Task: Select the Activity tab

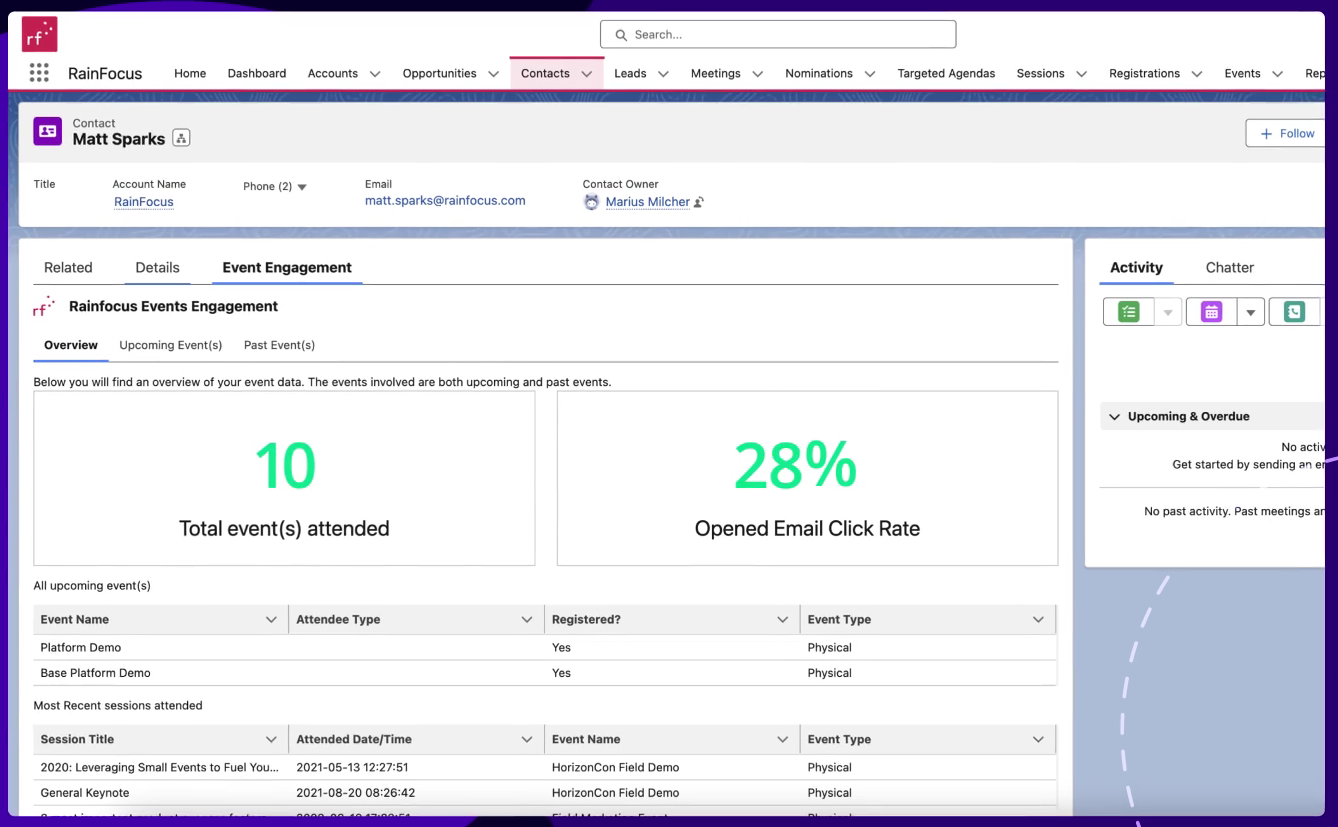Action: (1137, 267)
